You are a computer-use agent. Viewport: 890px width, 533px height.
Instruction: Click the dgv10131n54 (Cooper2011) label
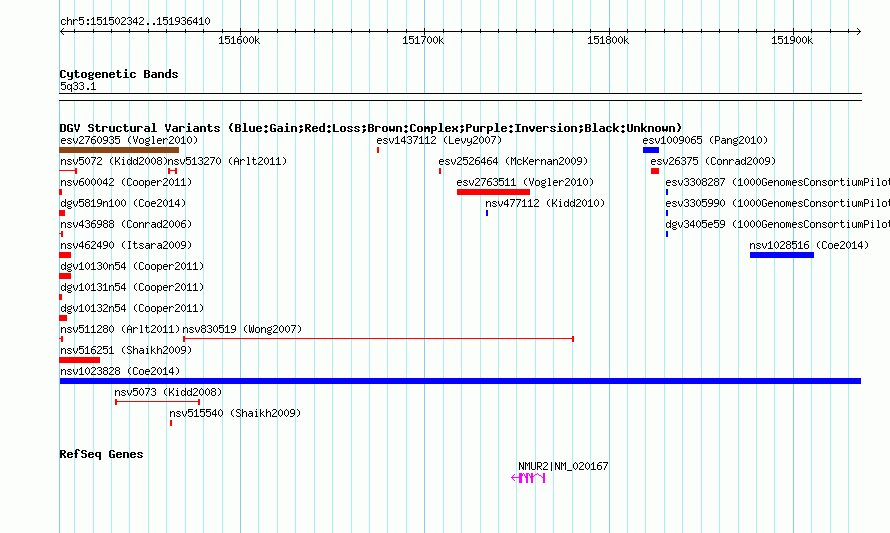tap(132, 287)
